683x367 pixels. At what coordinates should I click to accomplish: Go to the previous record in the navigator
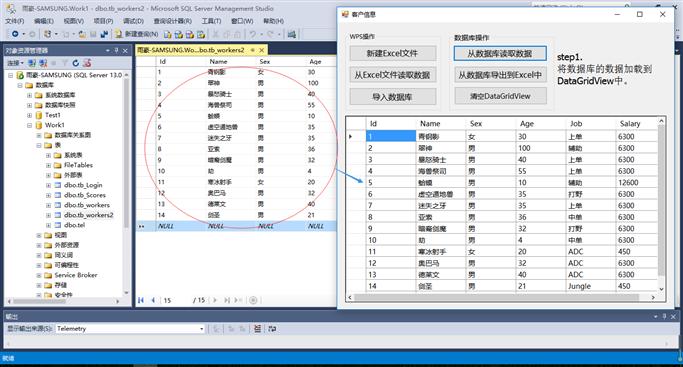pyautogui.click(x=153, y=300)
